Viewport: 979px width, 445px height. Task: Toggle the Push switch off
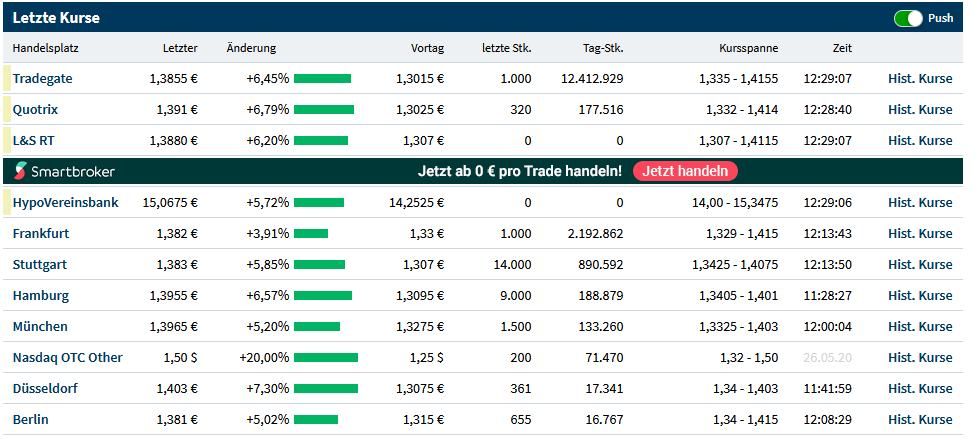pos(908,18)
